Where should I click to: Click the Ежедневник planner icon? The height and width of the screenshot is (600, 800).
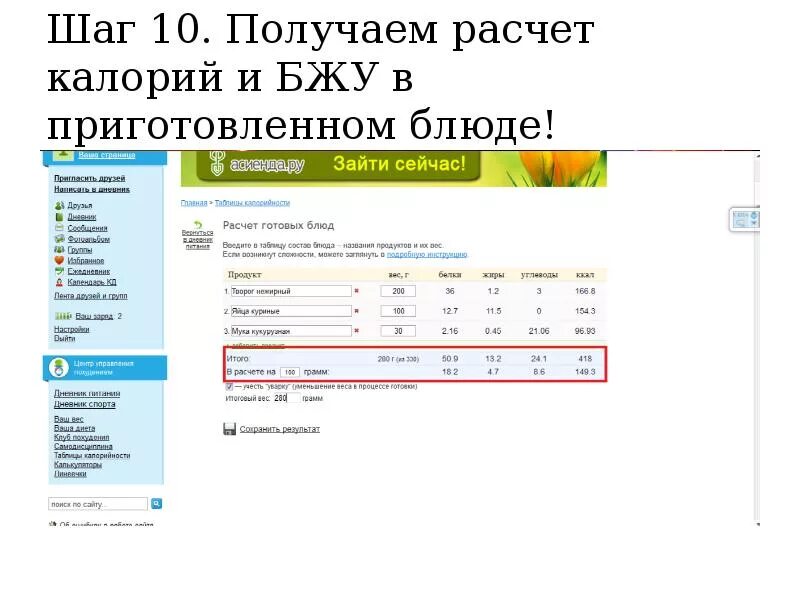tap(59, 271)
